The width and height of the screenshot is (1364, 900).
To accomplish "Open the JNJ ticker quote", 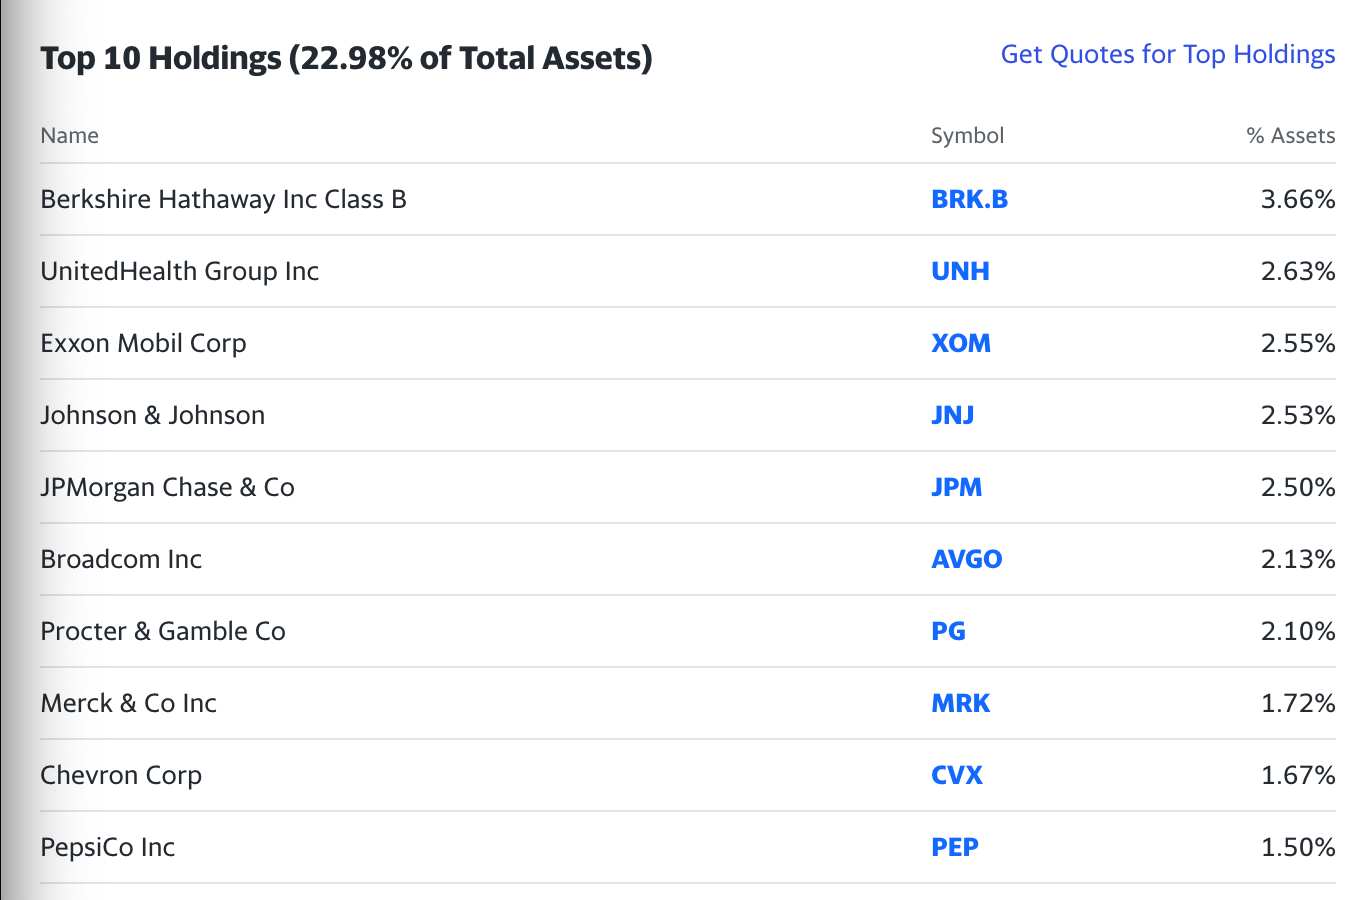I will tap(952, 415).
